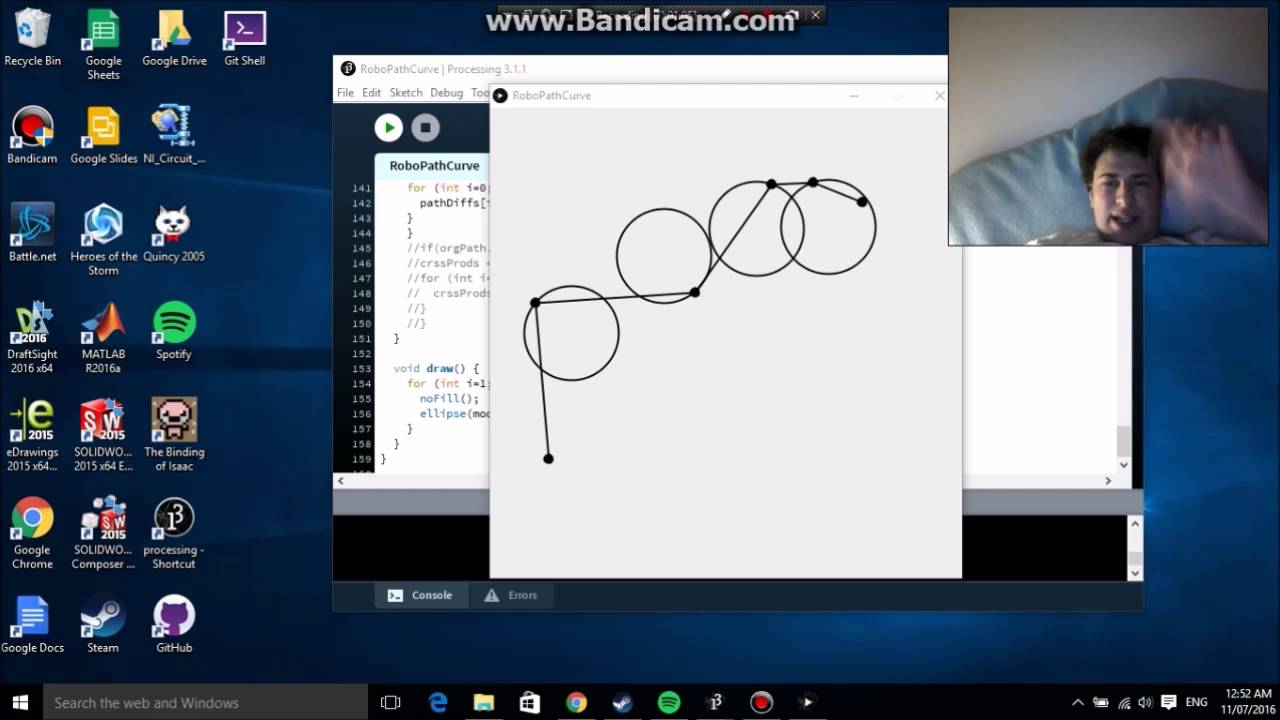The image size is (1280, 720).
Task: Click the editor vertical scrollbar down arrow
Action: [x=1124, y=465]
